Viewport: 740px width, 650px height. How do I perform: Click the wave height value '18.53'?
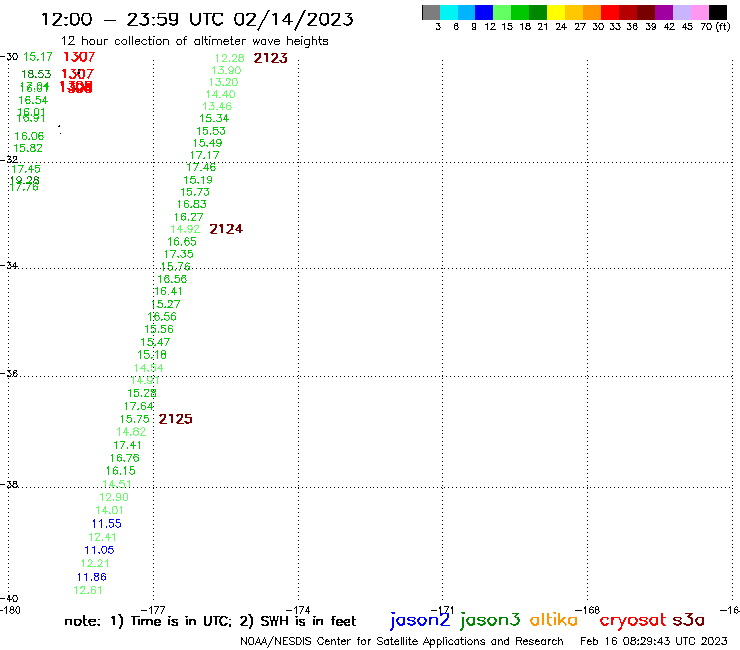coord(36,74)
